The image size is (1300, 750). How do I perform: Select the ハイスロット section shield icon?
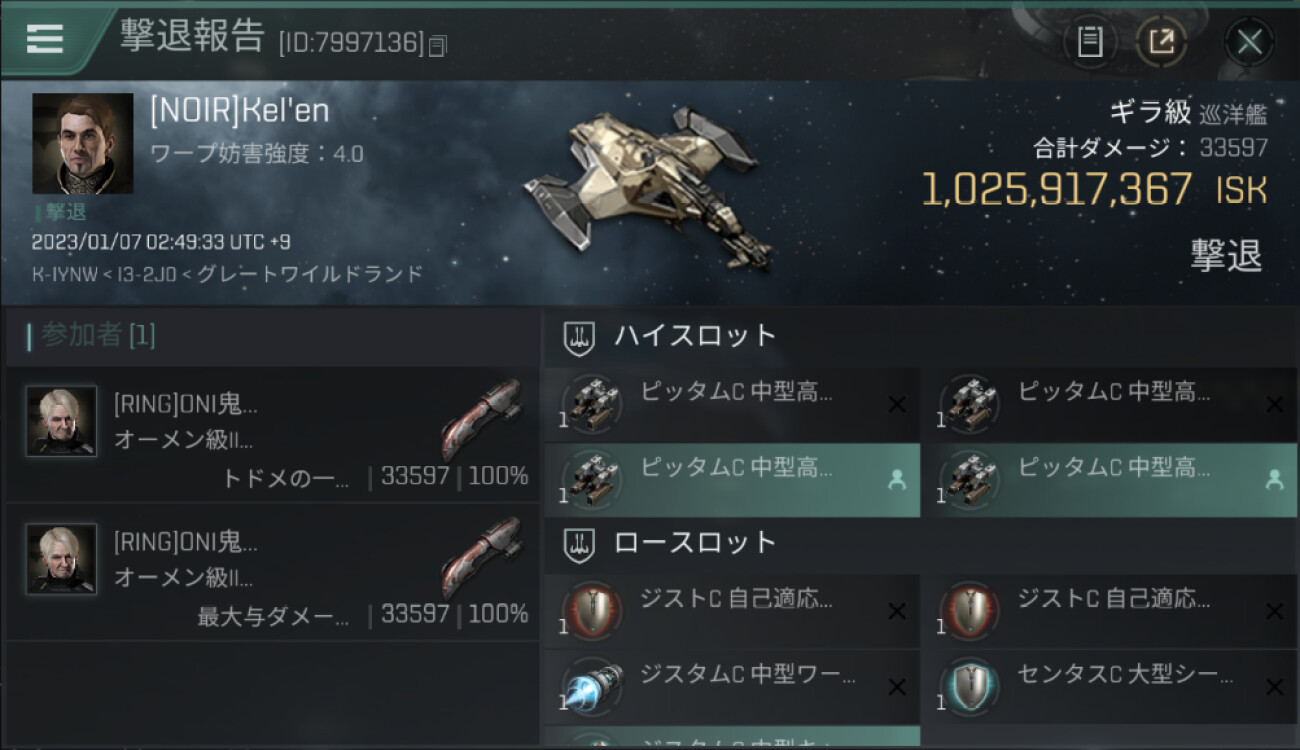(x=579, y=338)
